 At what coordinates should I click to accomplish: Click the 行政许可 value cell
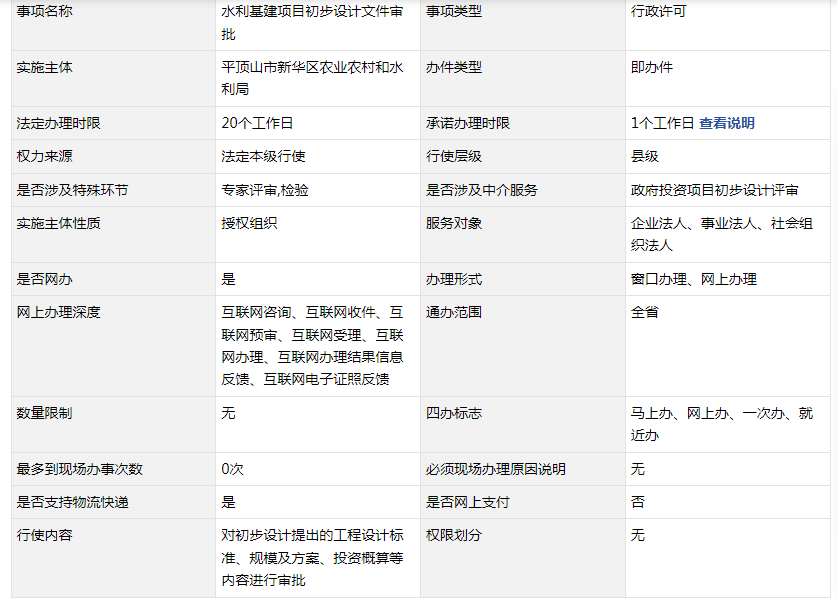[x=659, y=12]
